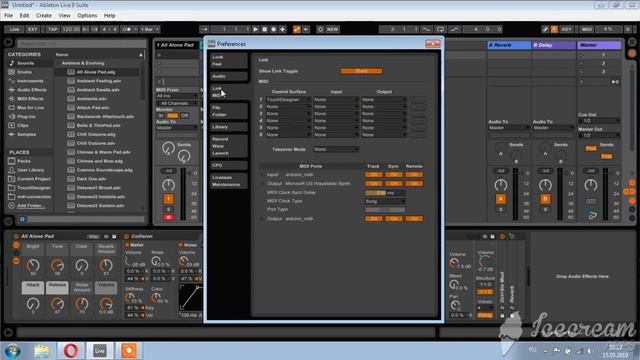Select the Sounds category icon in browser
The height and width of the screenshot is (360, 640).
[11, 63]
